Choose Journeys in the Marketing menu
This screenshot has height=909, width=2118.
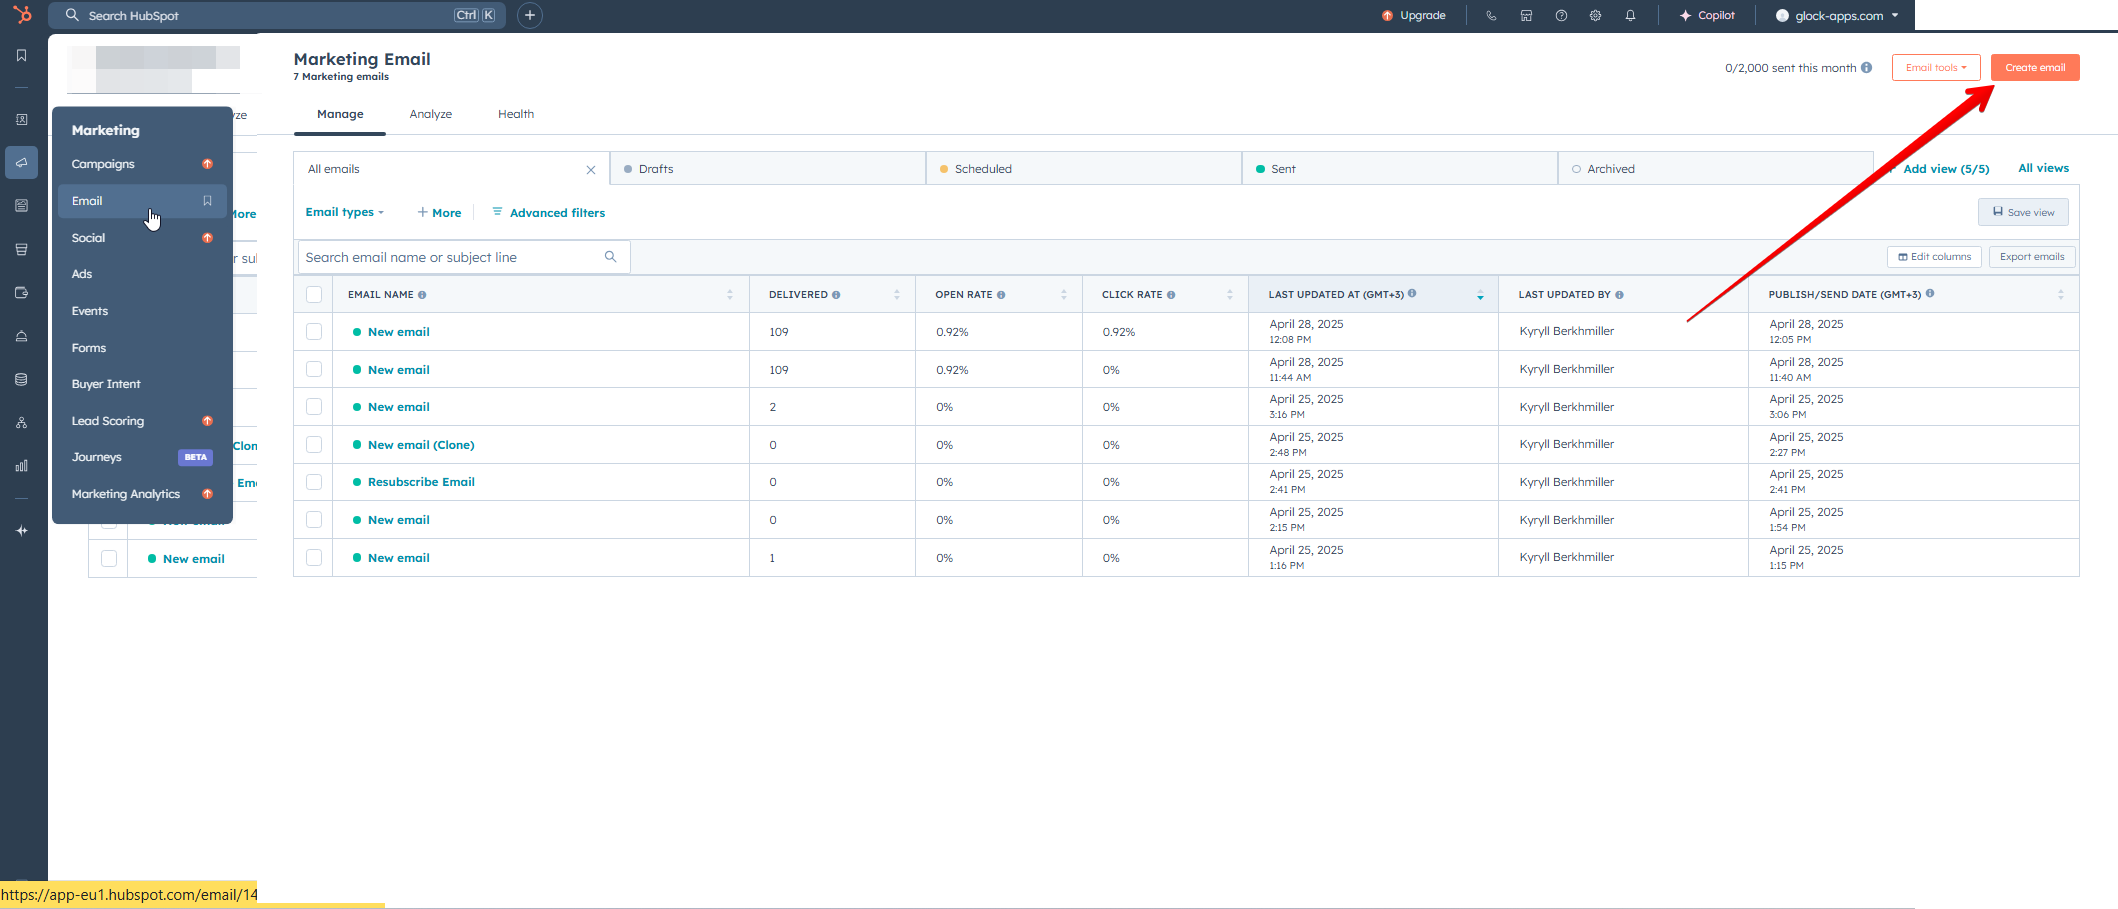click(x=140, y=457)
